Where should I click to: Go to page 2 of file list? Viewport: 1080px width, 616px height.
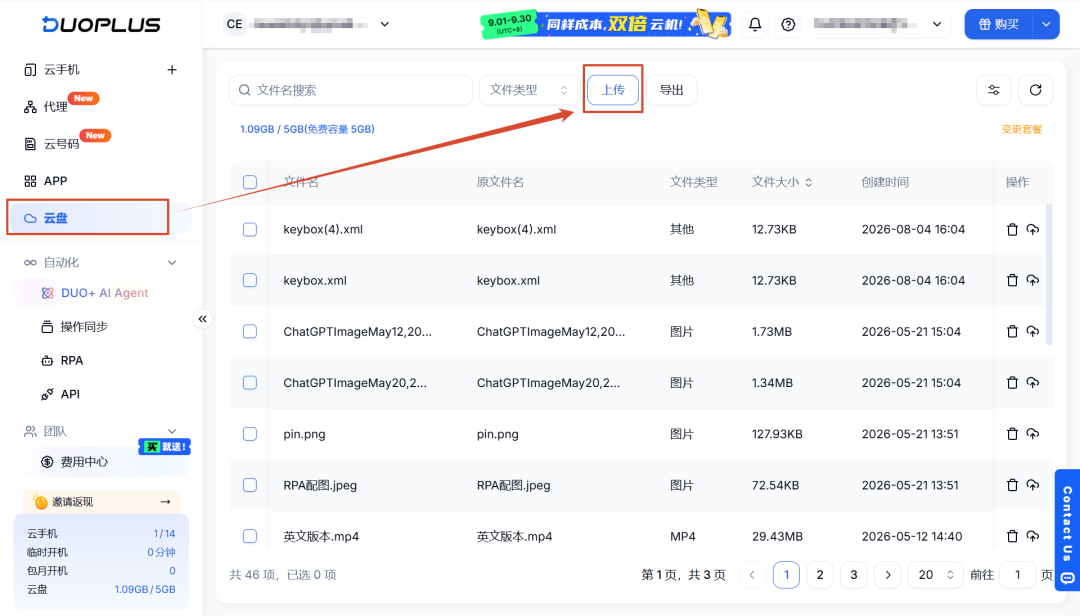tap(820, 575)
